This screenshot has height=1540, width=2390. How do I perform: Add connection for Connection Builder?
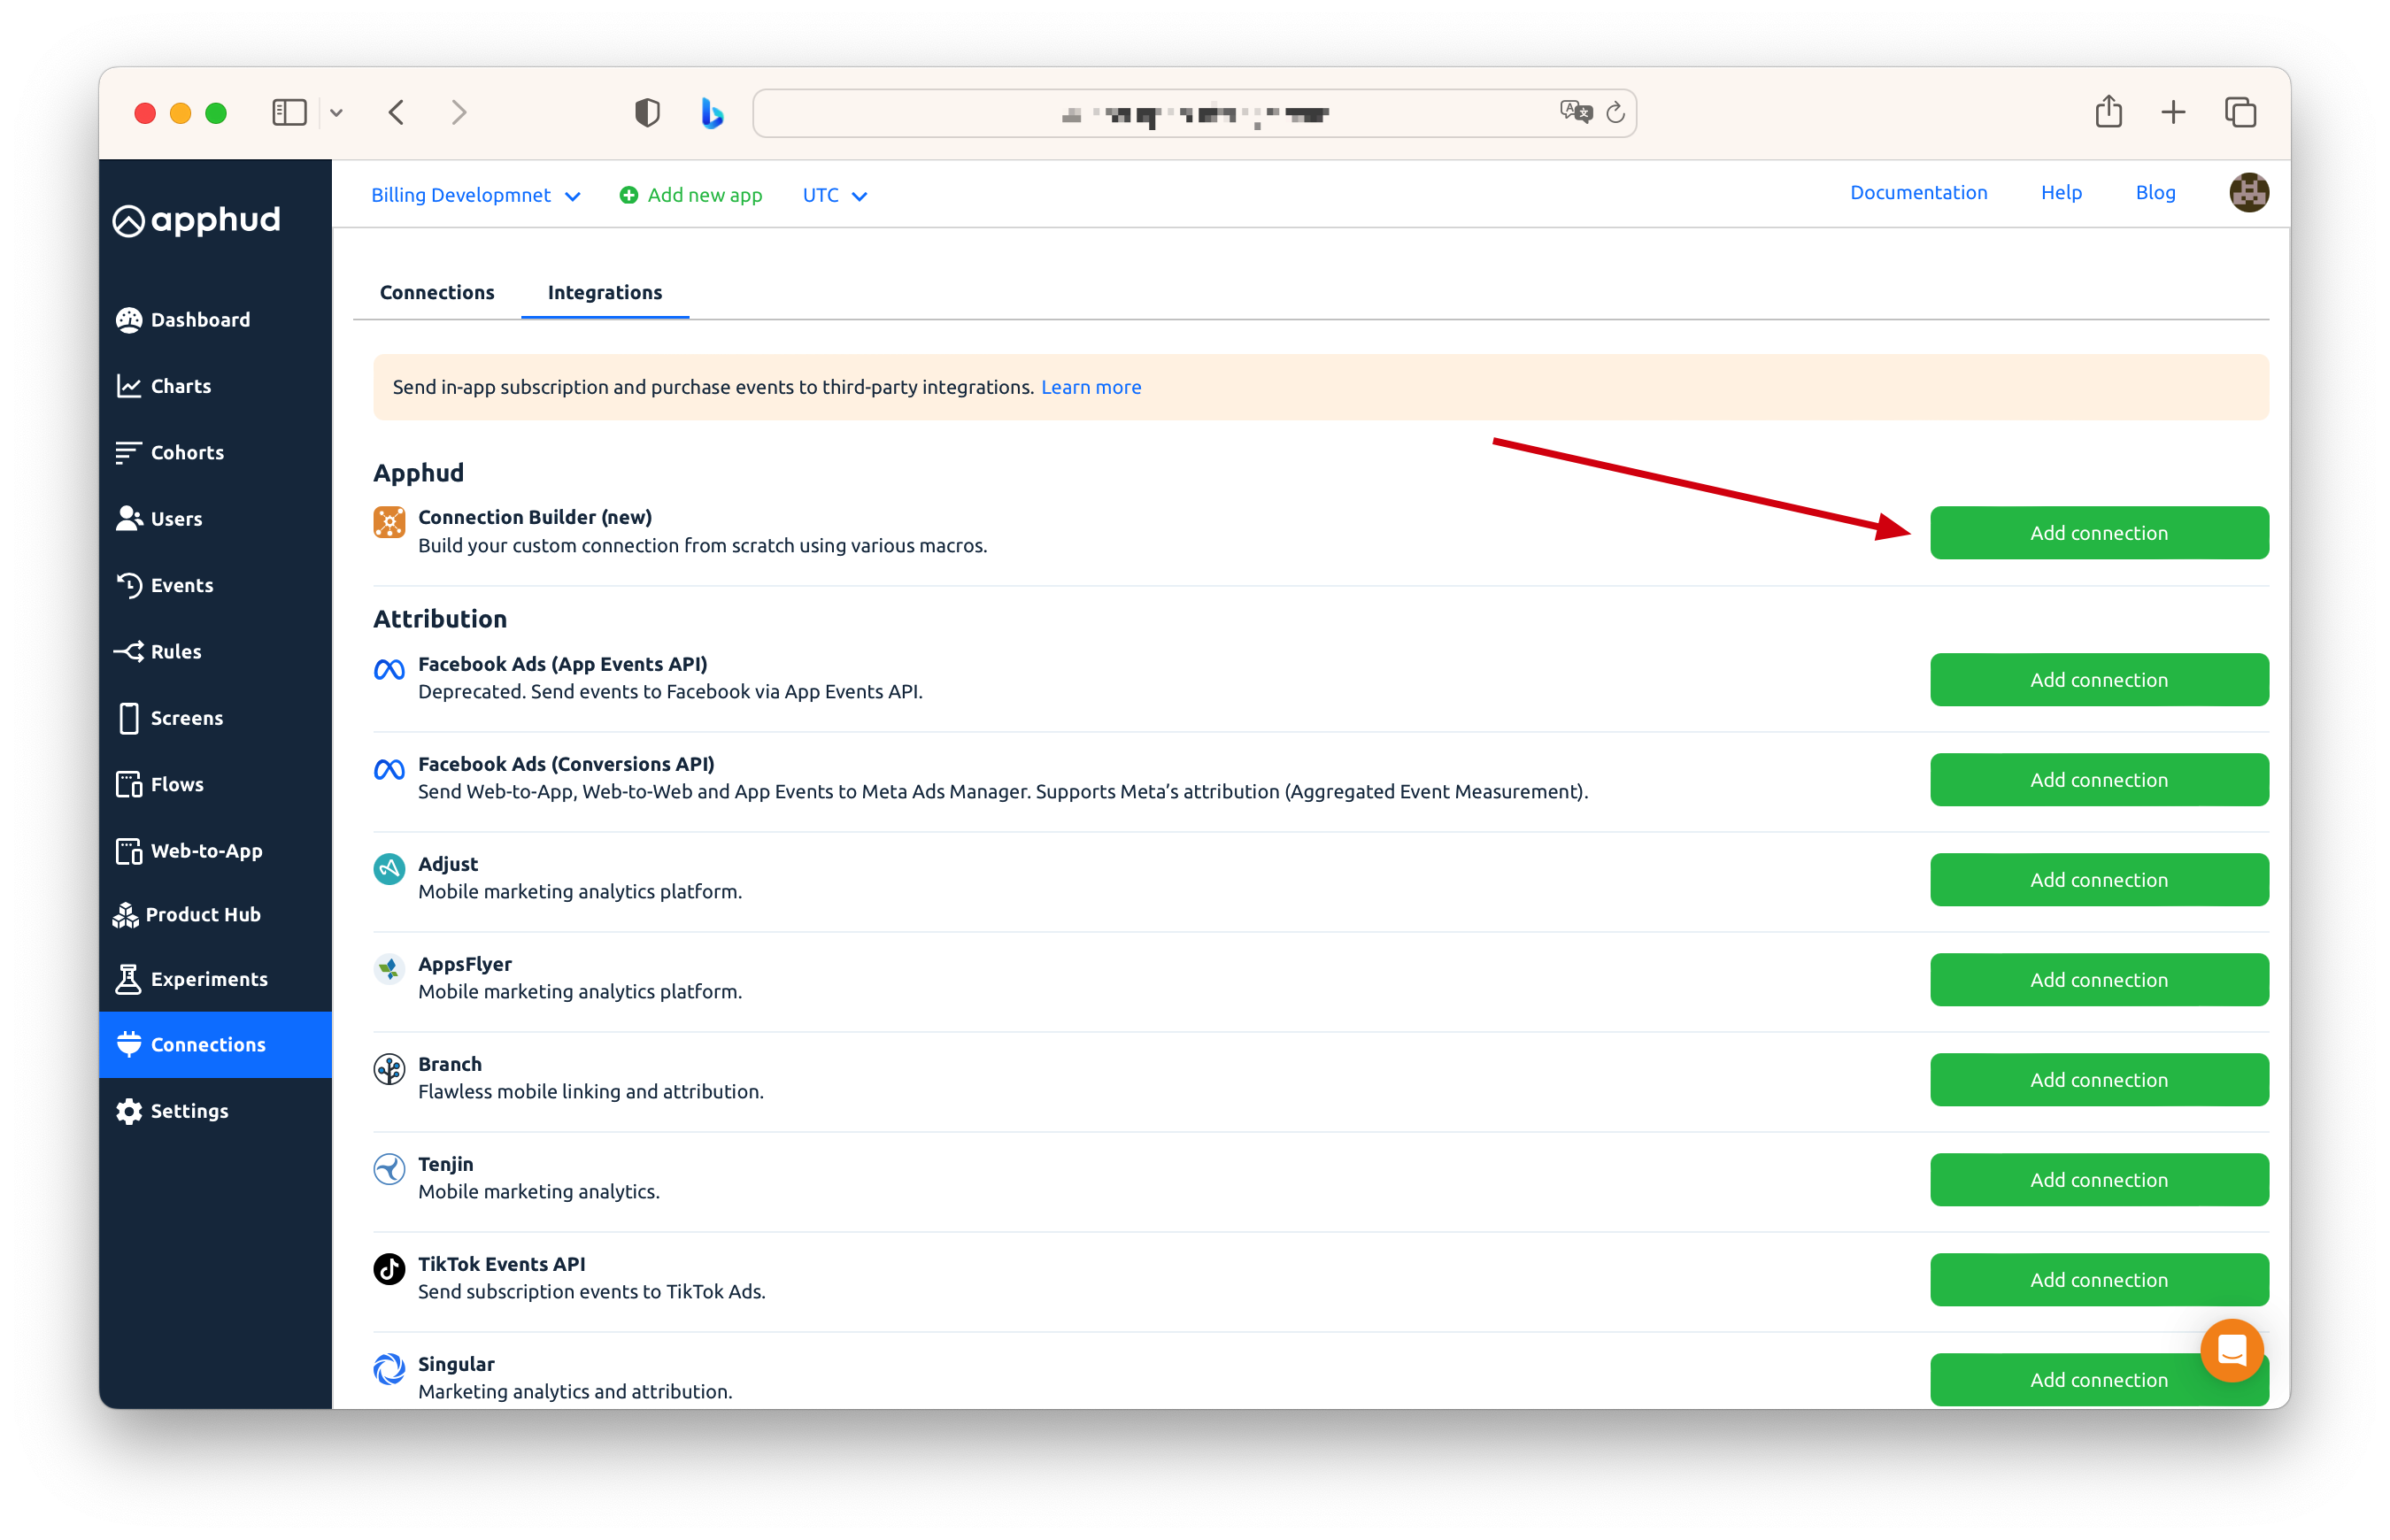[x=2098, y=533]
